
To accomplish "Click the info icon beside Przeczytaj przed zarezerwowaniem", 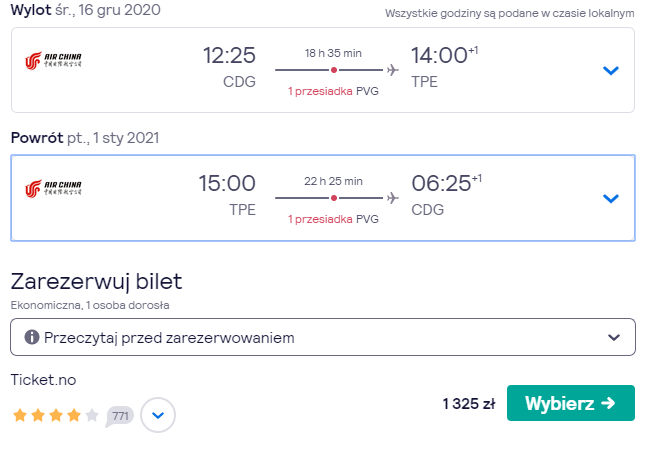I will (x=32, y=337).
